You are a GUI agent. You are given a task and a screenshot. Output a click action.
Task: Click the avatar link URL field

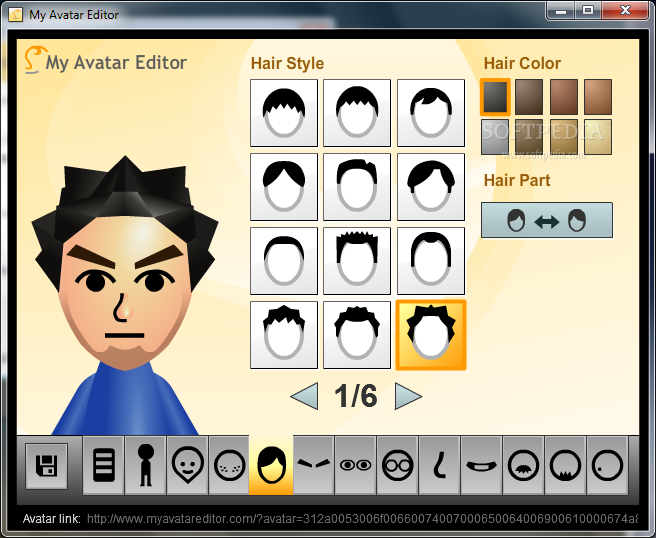[362, 519]
